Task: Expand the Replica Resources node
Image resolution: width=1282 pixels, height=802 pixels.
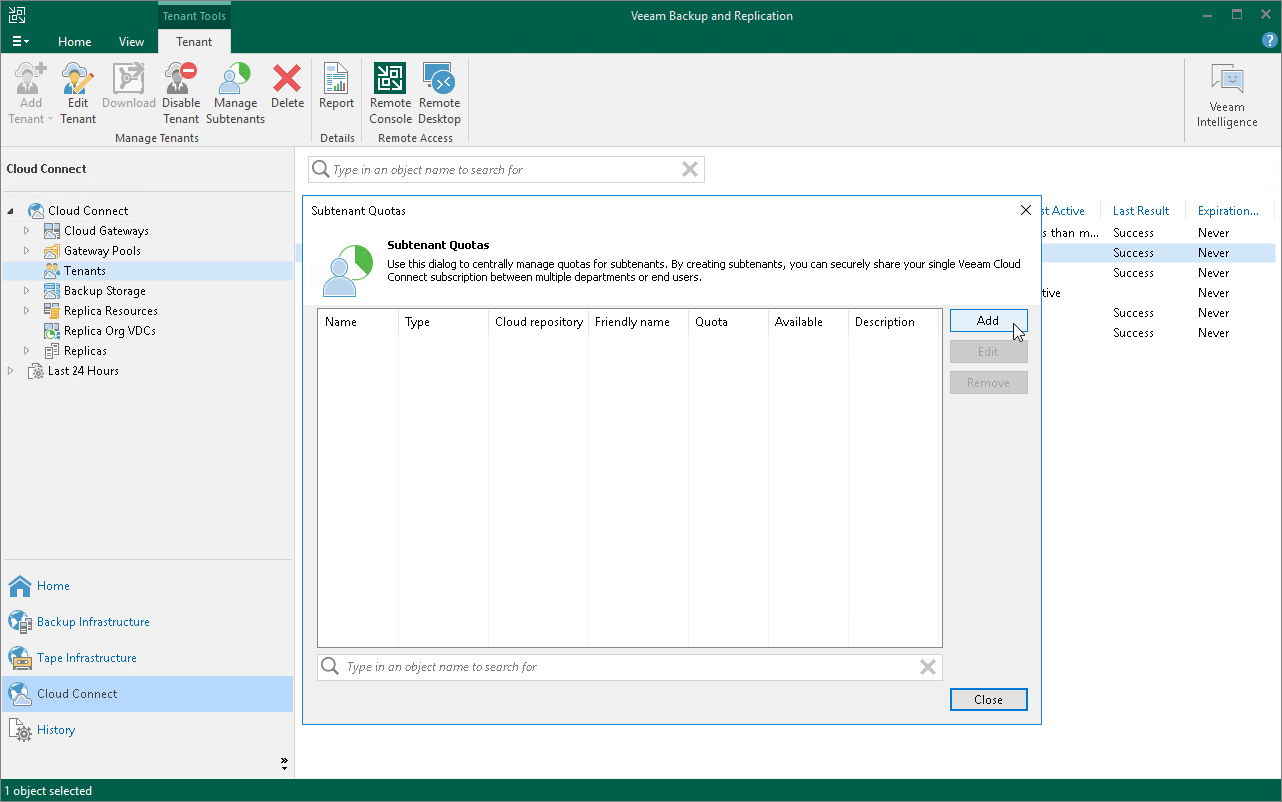Action: (x=27, y=311)
